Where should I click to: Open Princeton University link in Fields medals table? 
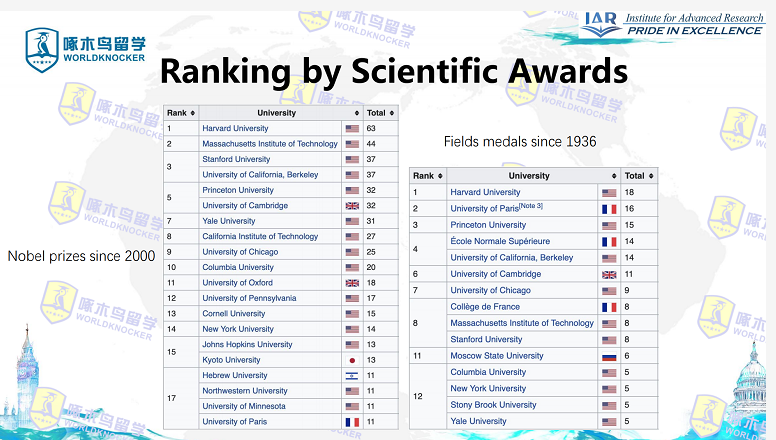click(x=488, y=225)
